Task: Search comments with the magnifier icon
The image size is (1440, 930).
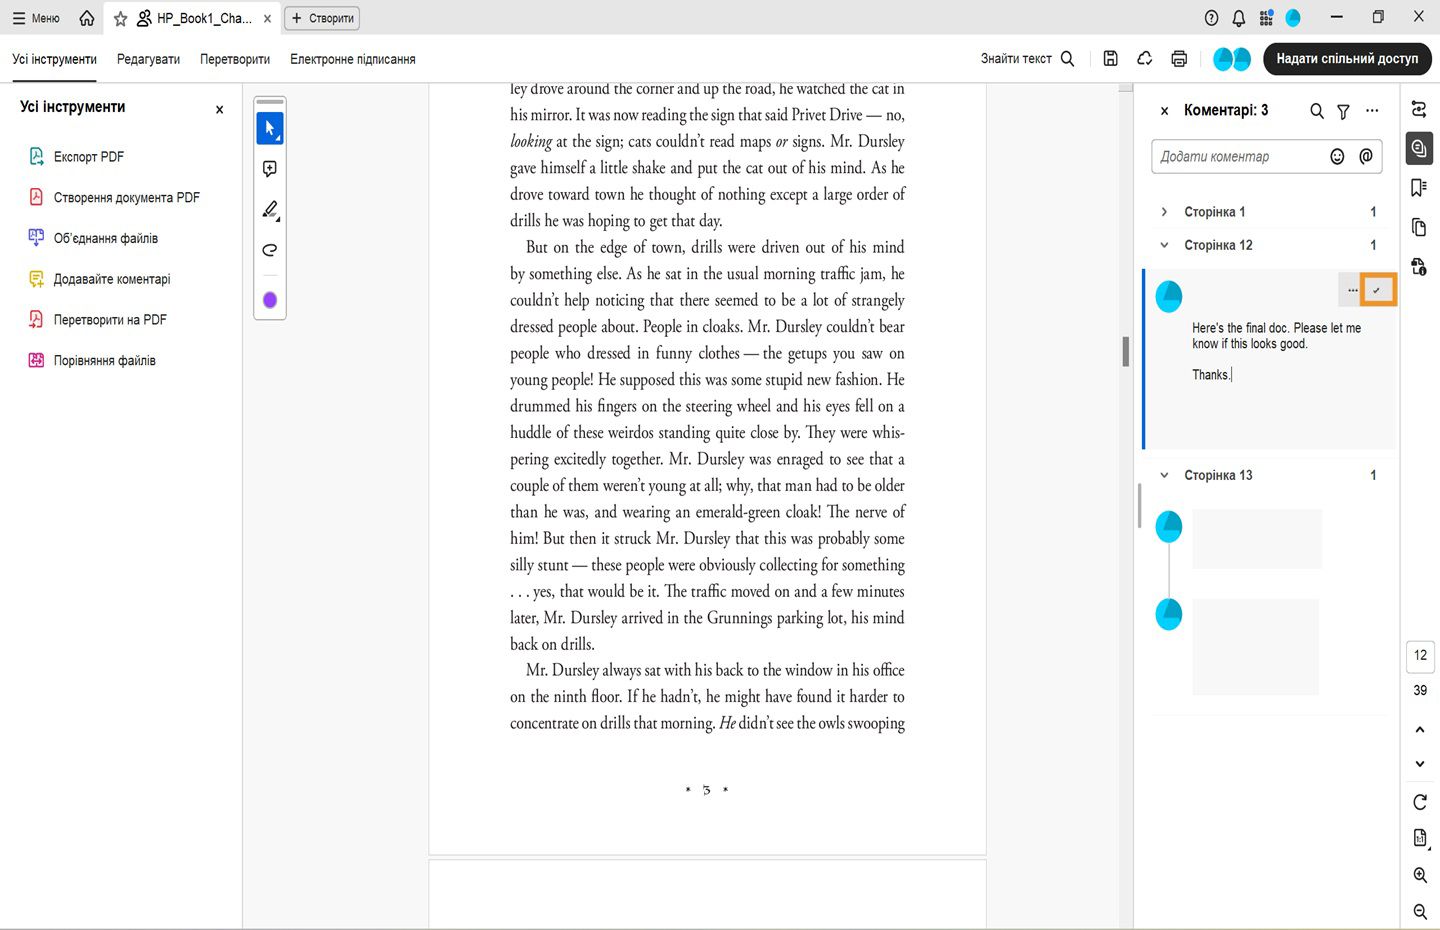Action: (1317, 111)
